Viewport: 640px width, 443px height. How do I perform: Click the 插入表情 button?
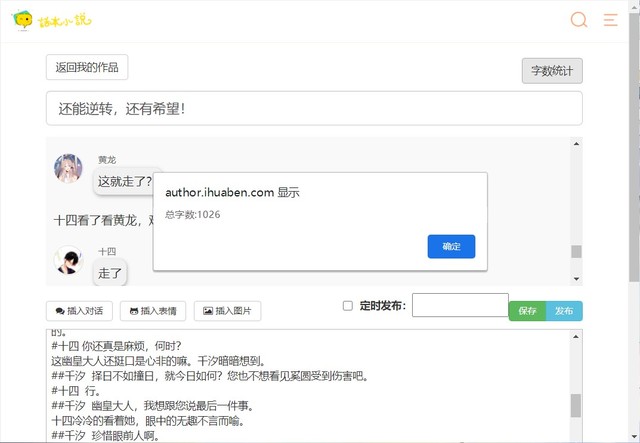click(x=153, y=311)
